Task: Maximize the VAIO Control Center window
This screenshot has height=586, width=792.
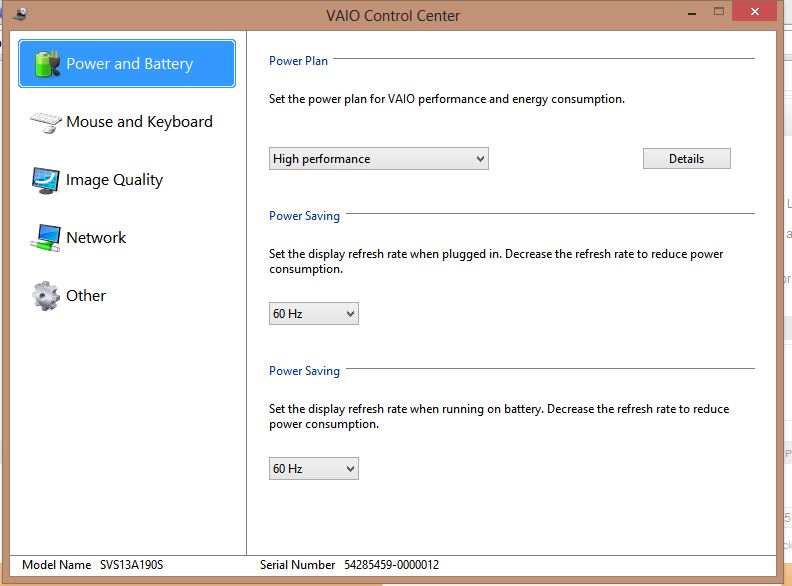Action: point(719,12)
